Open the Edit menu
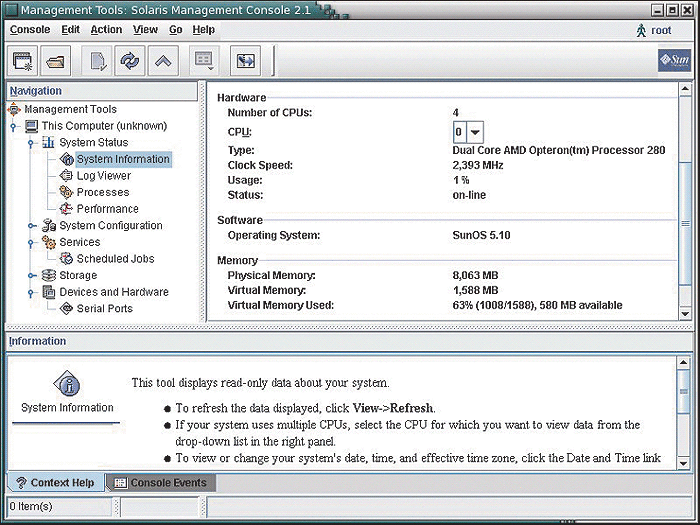The width and height of the screenshot is (700, 525). point(71,30)
